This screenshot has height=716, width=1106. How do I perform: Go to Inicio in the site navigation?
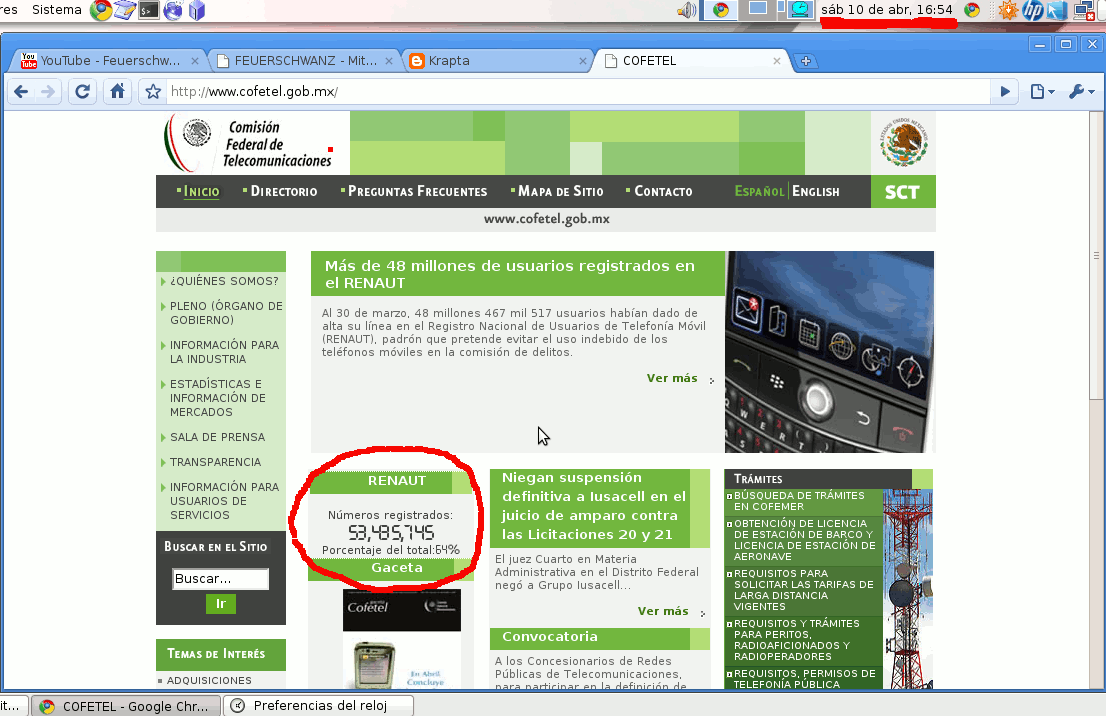coord(202,191)
